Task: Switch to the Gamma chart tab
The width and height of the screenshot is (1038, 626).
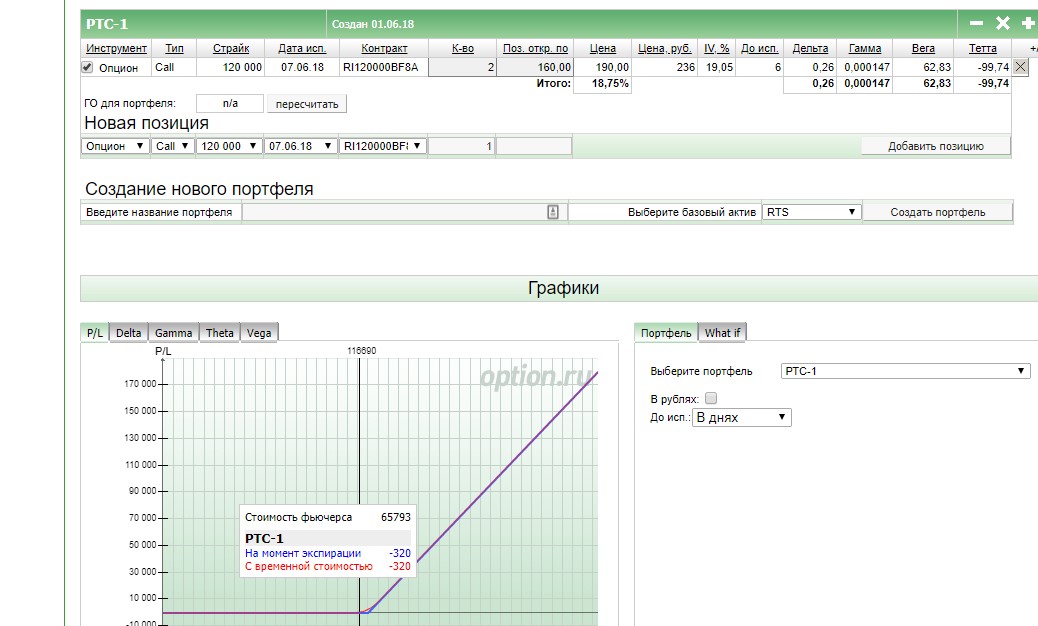Action: [x=173, y=333]
